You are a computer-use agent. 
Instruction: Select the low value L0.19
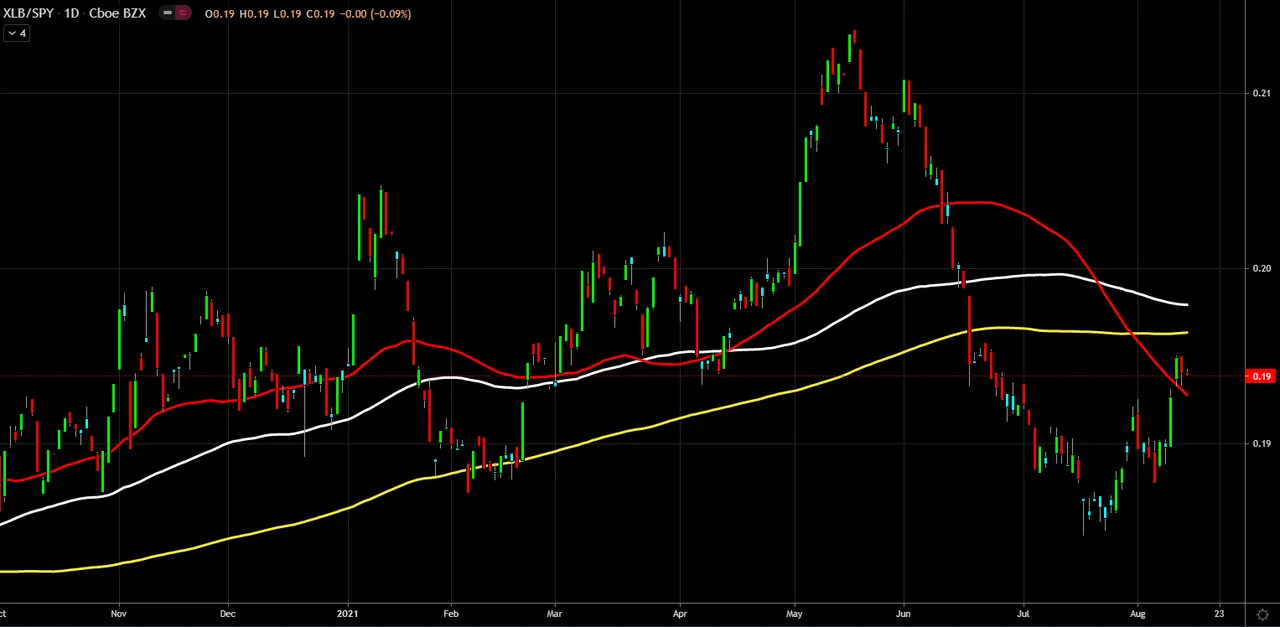point(285,14)
